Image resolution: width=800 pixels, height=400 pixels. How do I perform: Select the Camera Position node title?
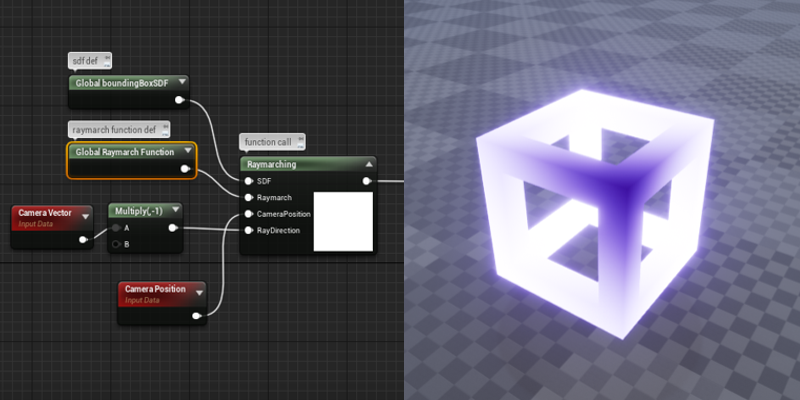(155, 289)
